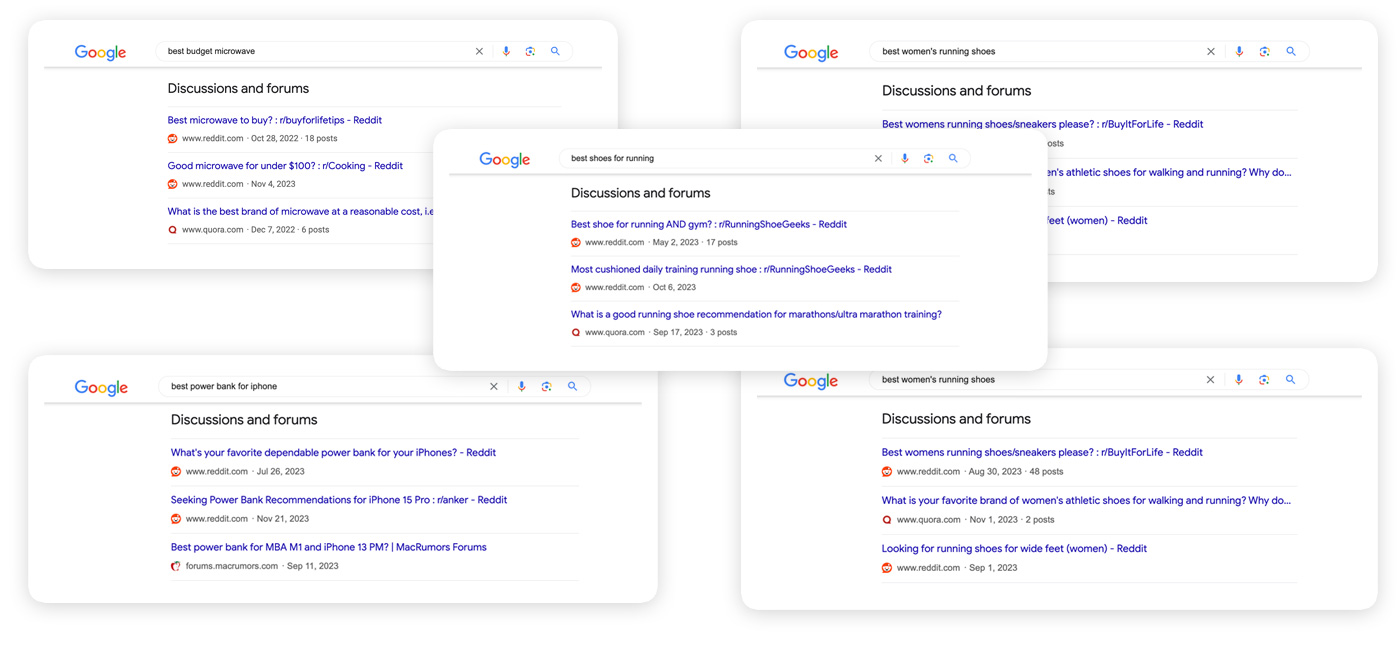This screenshot has height=648, width=1400.
Task: Open Google Lens in the power bank card
Action: click(547, 386)
